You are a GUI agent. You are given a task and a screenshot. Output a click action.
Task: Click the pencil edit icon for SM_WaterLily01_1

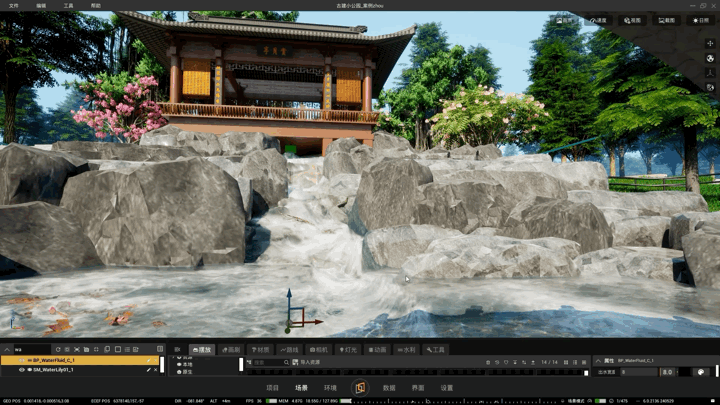click(149, 370)
